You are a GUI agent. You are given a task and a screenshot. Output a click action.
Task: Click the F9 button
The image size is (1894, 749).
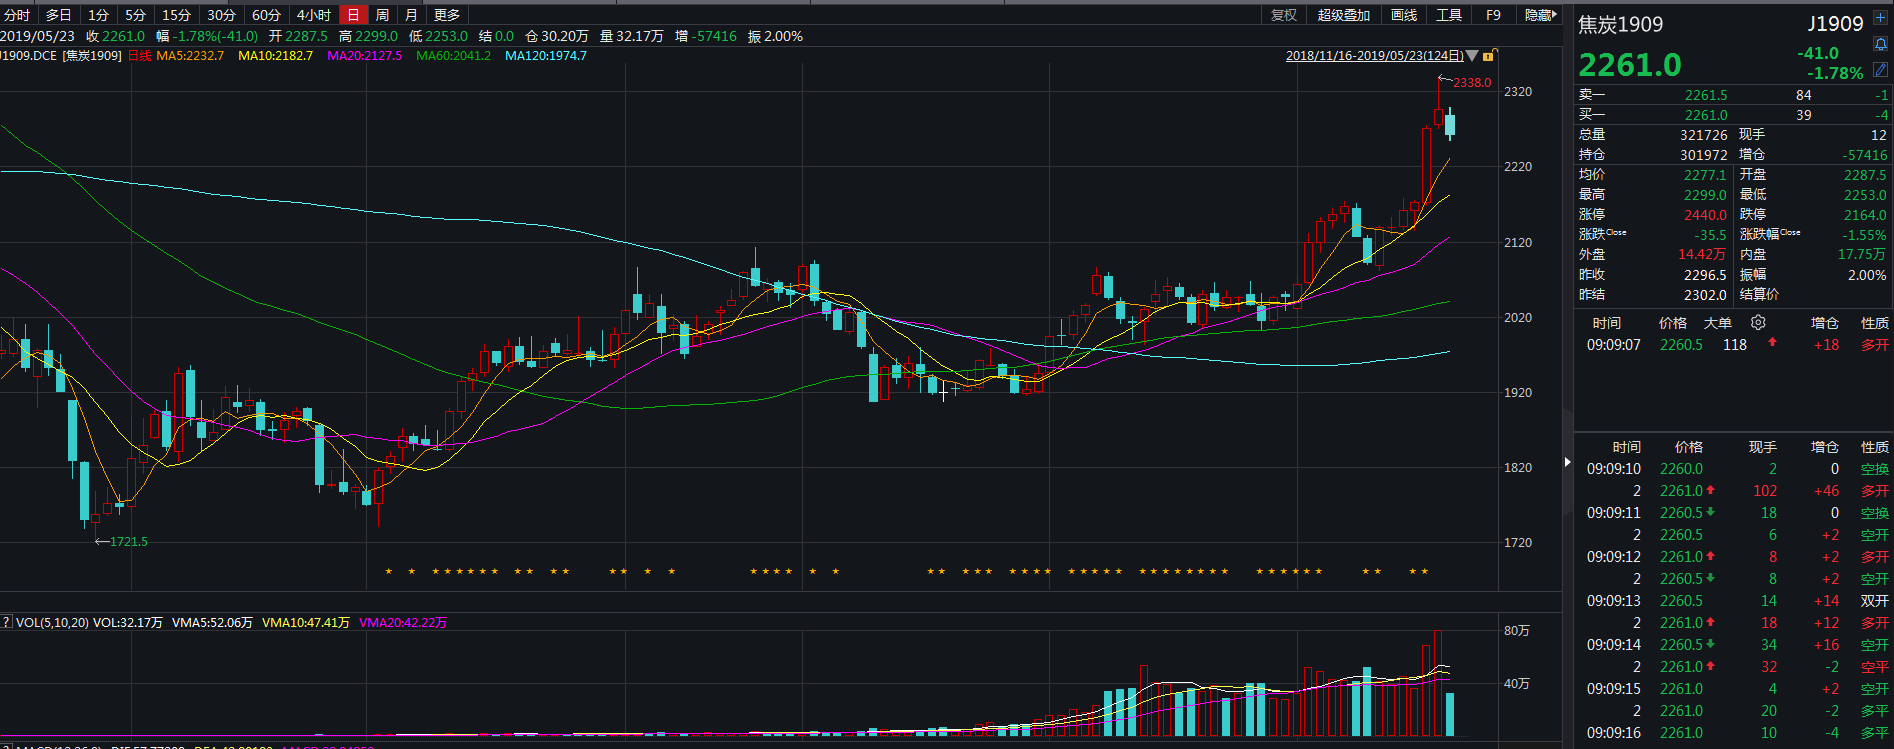point(1493,15)
